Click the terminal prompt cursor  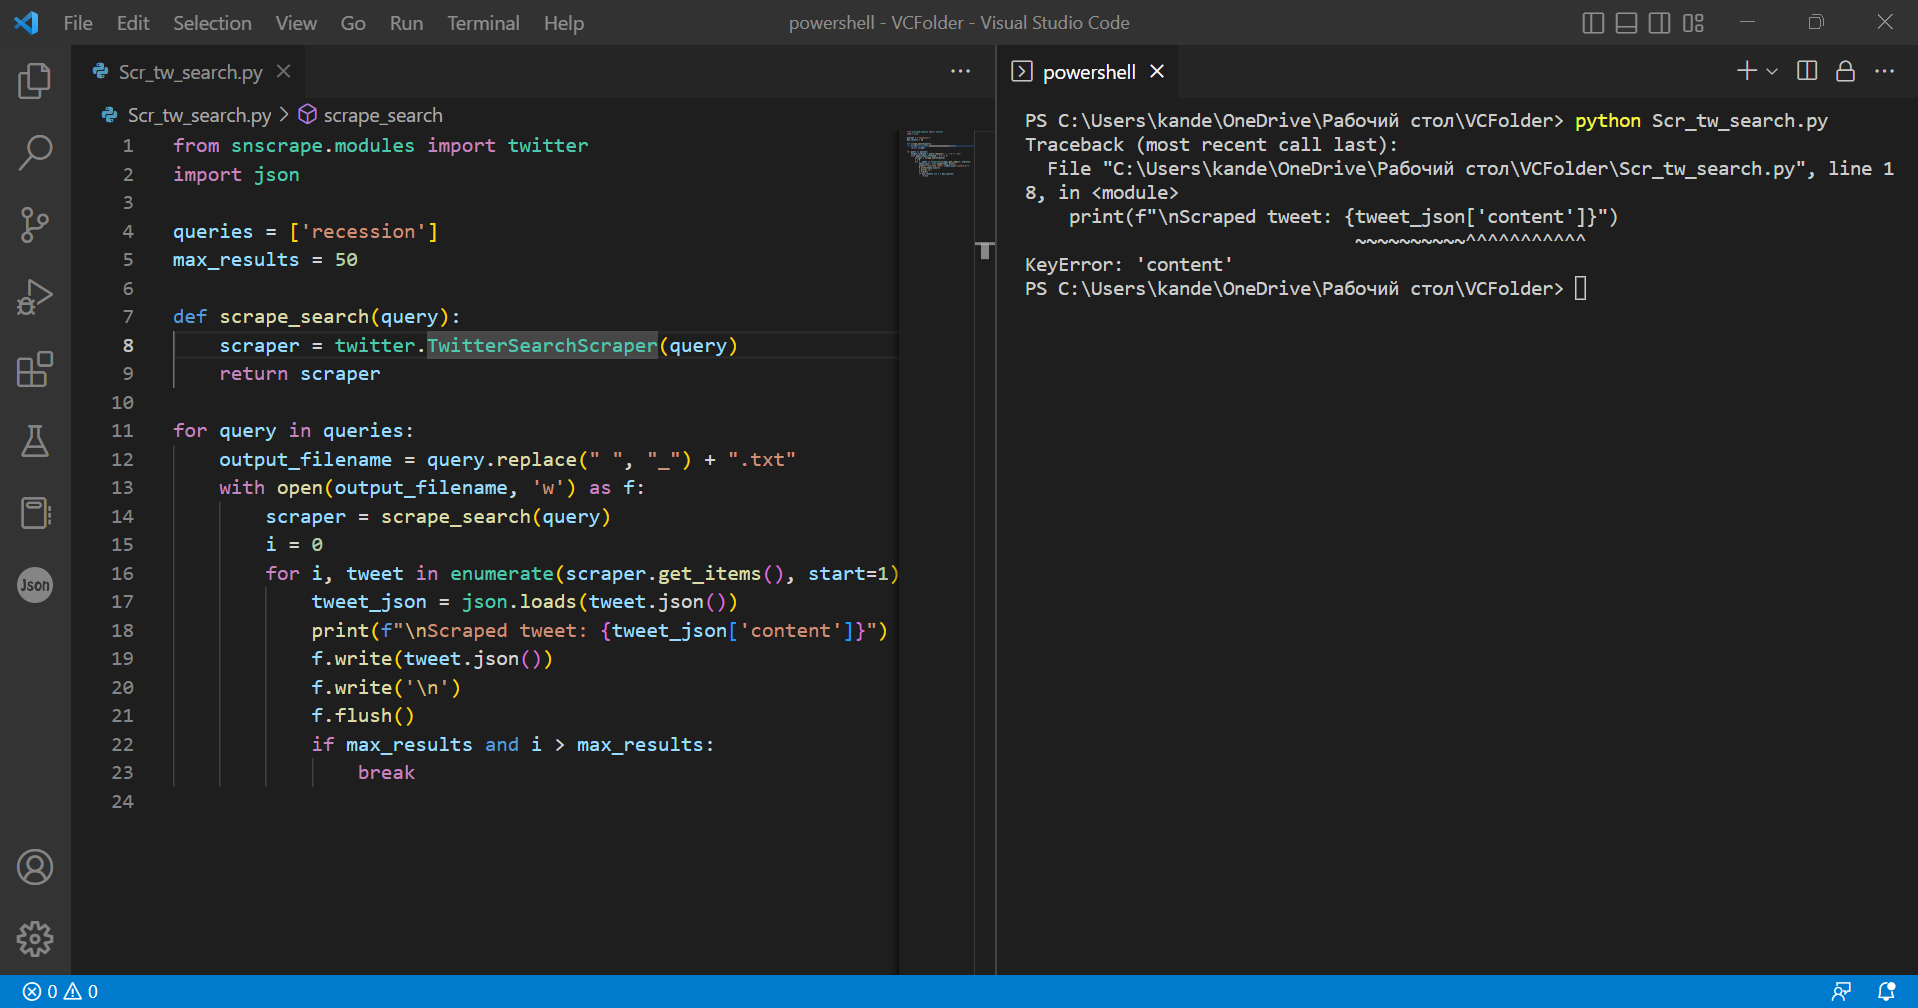pos(1581,288)
